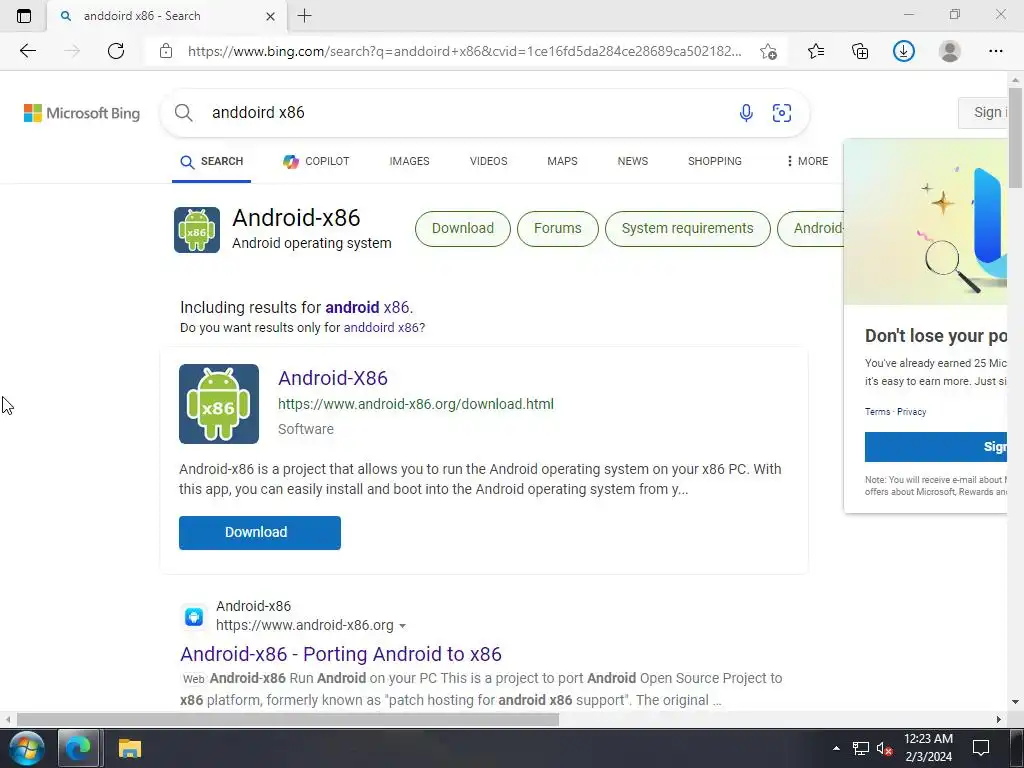Click the small Android-x86 header logo
The image size is (1024, 768).
pos(197,230)
